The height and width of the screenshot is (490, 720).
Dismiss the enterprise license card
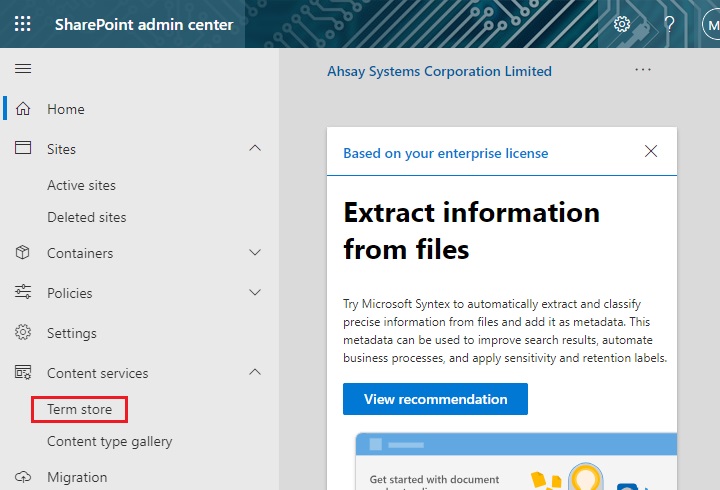click(651, 152)
